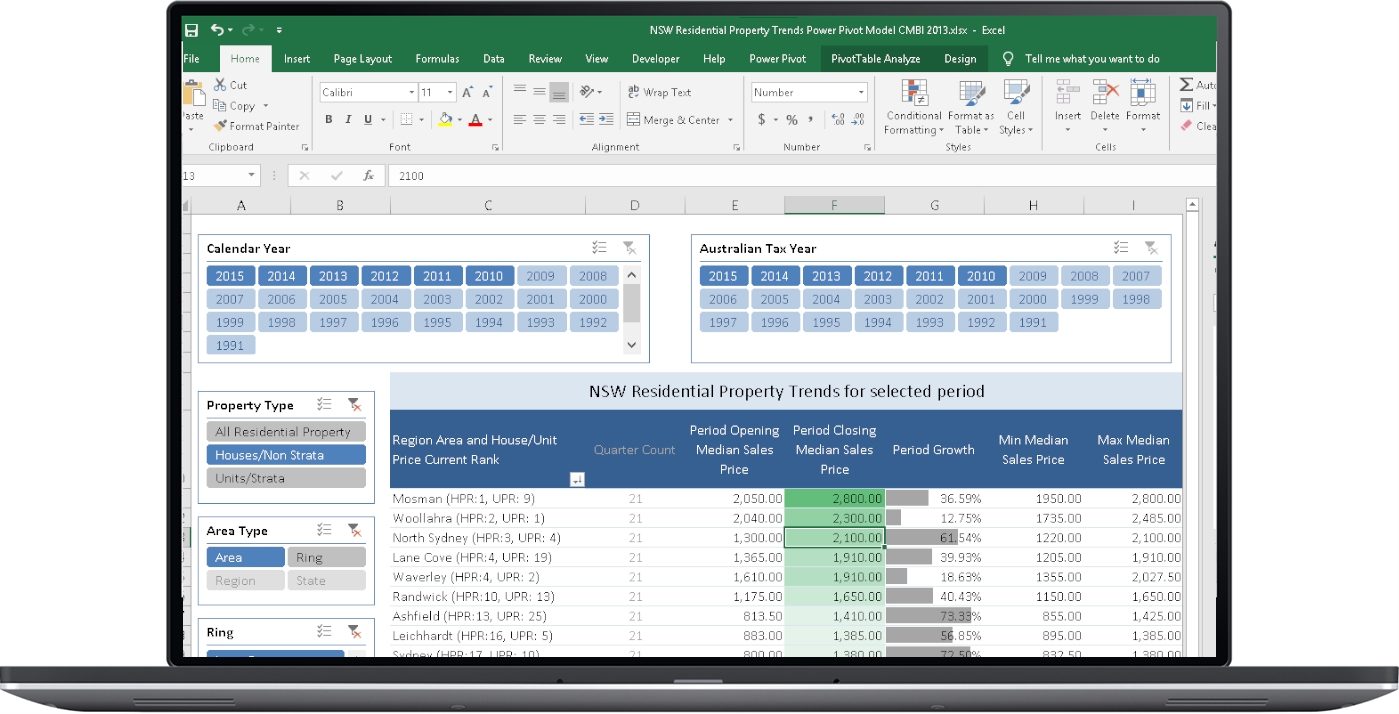The image size is (1399, 714).
Task: Toggle underline formatting
Action: (368, 120)
